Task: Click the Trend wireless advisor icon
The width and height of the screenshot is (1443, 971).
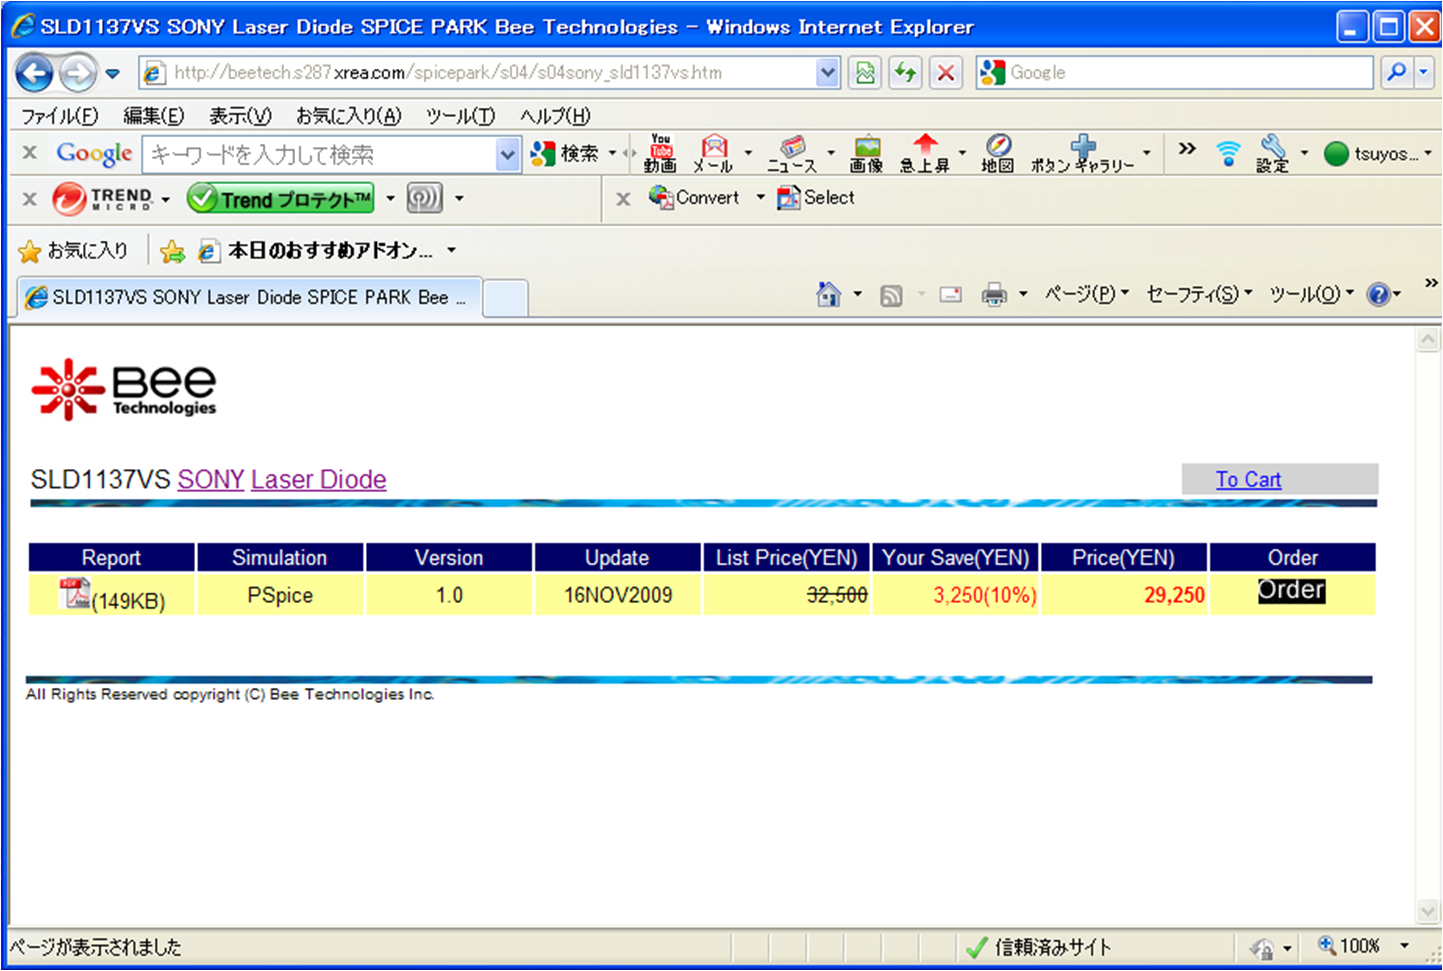Action: (424, 198)
